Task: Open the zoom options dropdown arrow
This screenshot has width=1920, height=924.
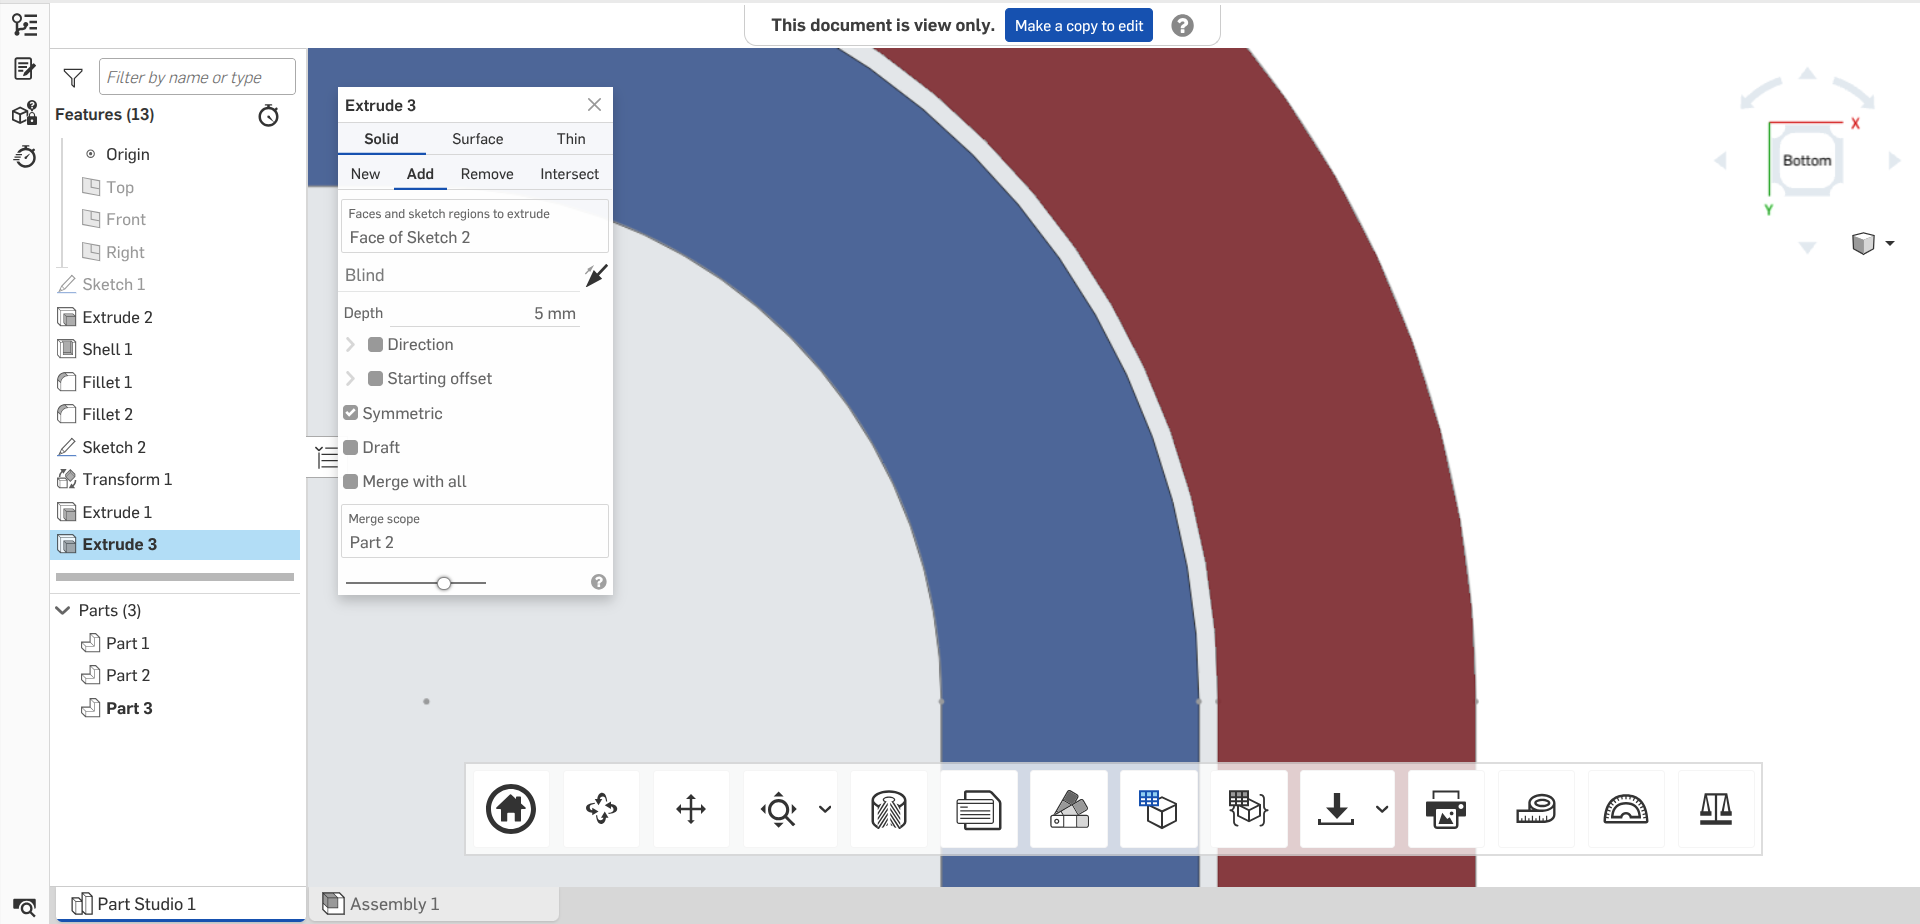Action: point(825,809)
